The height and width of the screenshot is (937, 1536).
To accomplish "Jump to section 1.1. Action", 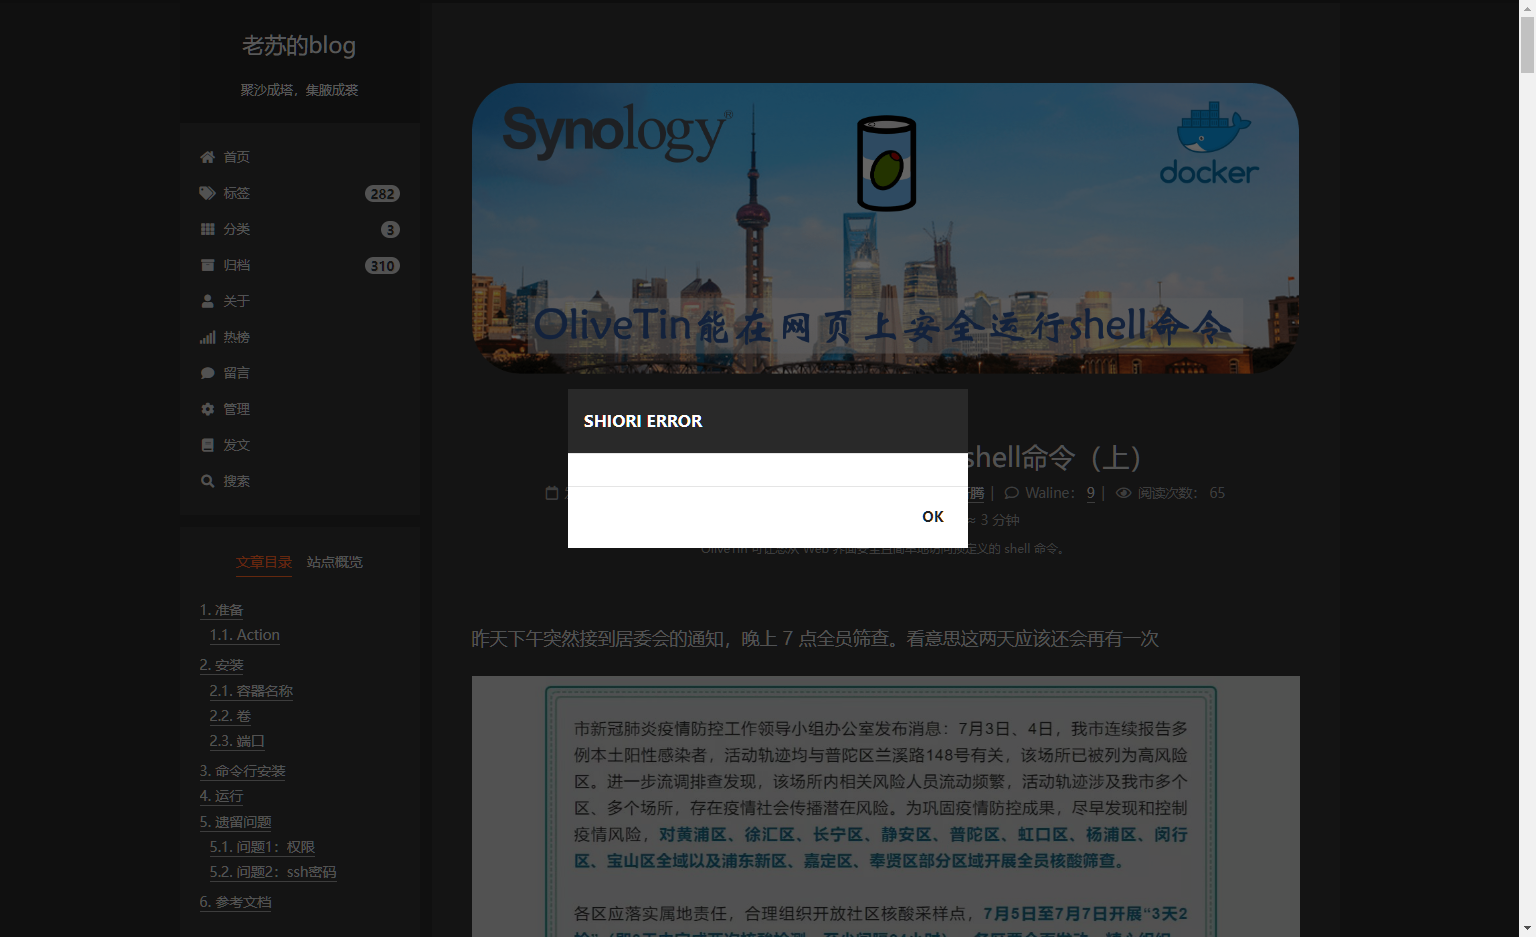I will [244, 635].
